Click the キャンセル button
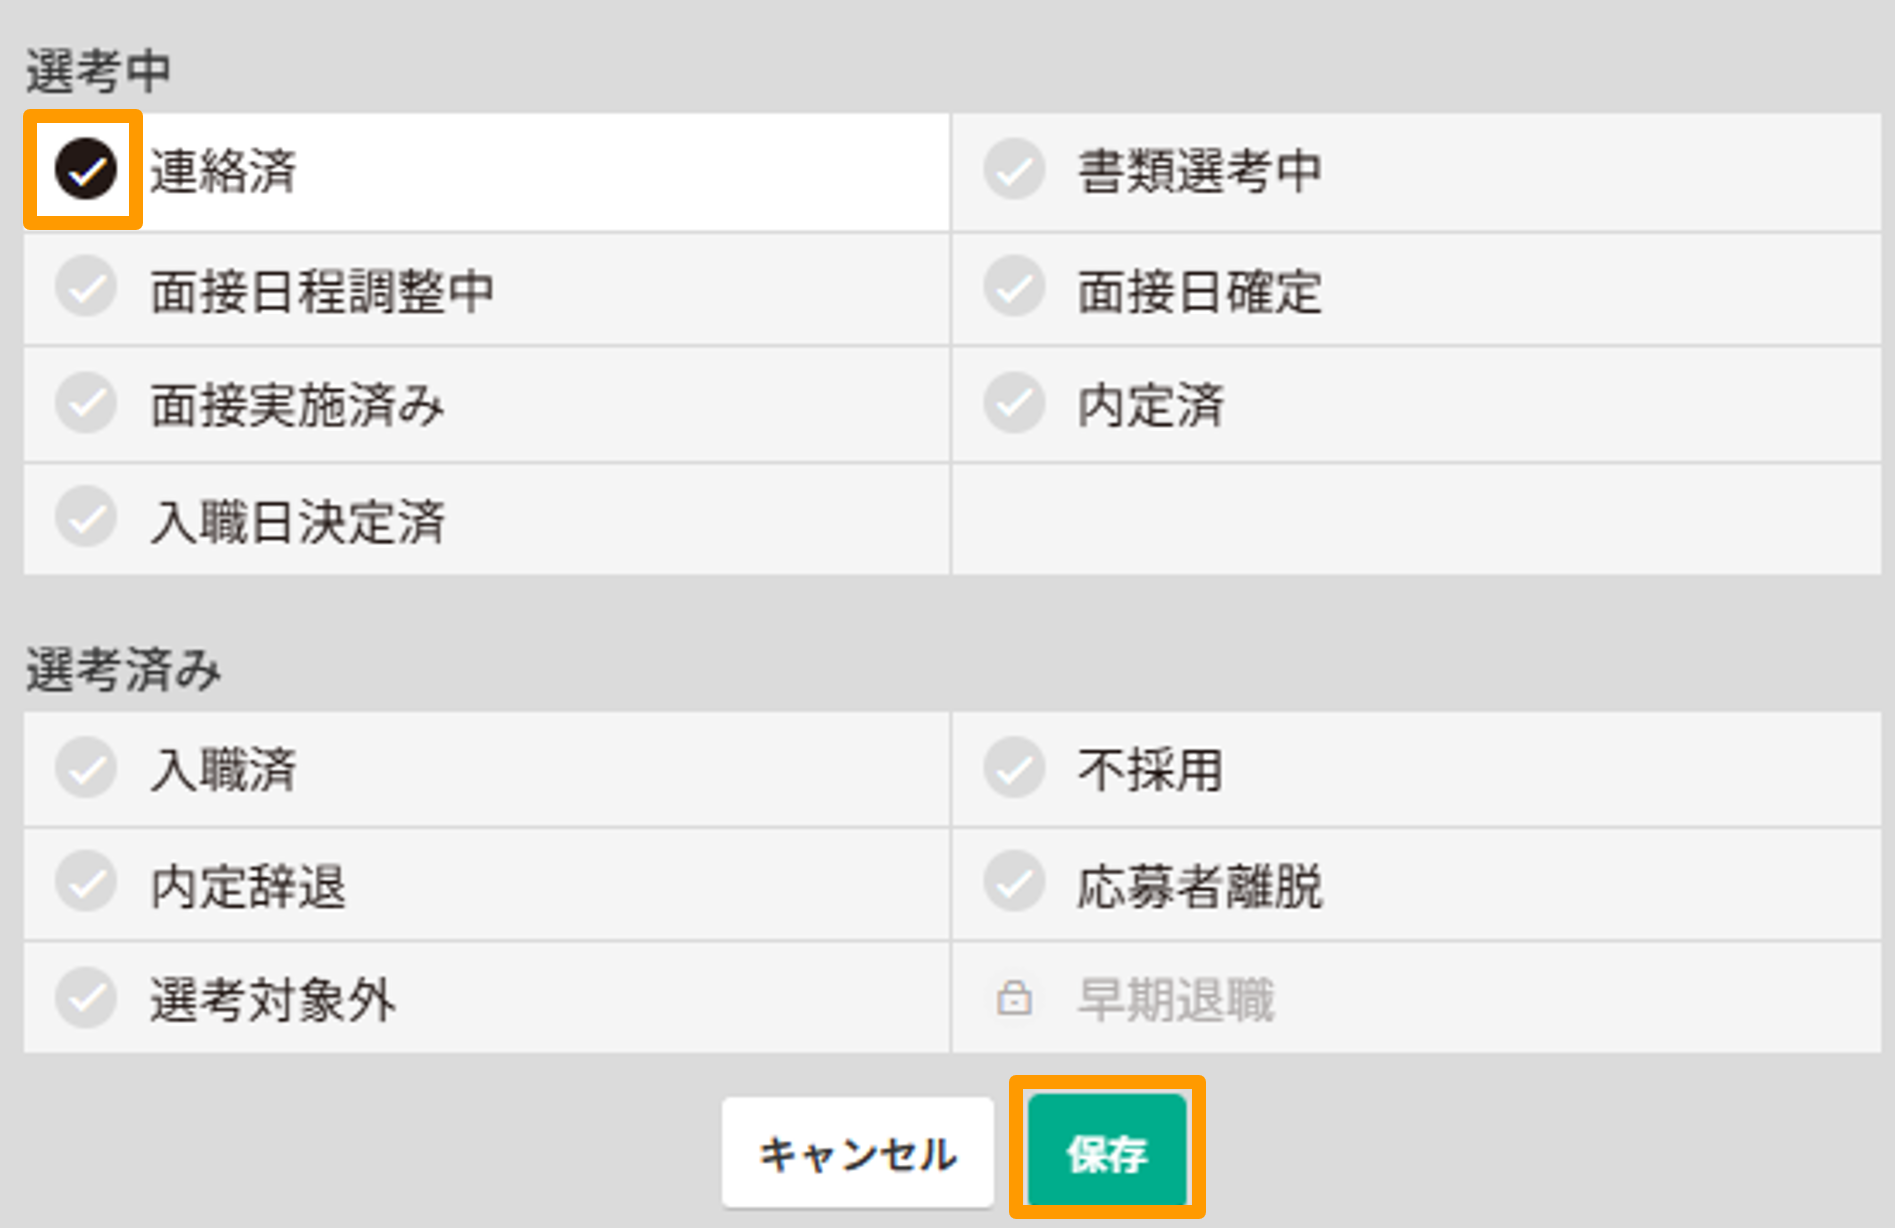The height and width of the screenshot is (1228, 1895). [x=858, y=1153]
